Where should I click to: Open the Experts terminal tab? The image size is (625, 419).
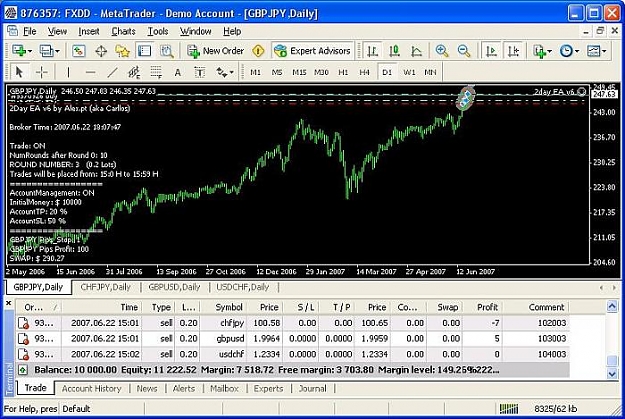[268, 389]
